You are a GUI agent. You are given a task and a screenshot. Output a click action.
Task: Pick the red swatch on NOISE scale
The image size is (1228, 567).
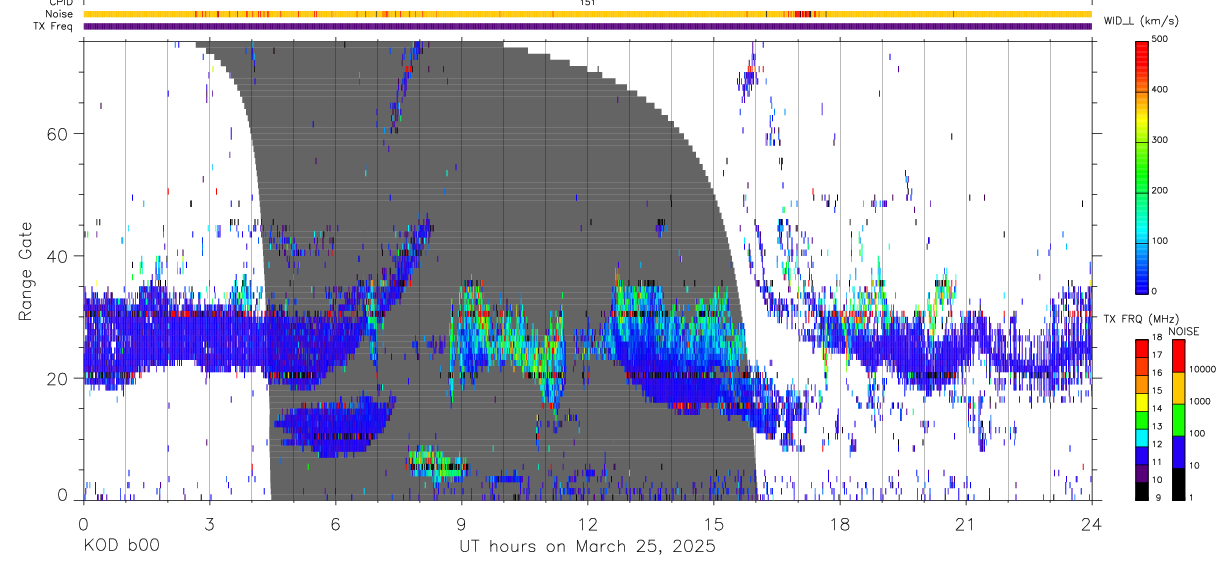tap(1178, 356)
